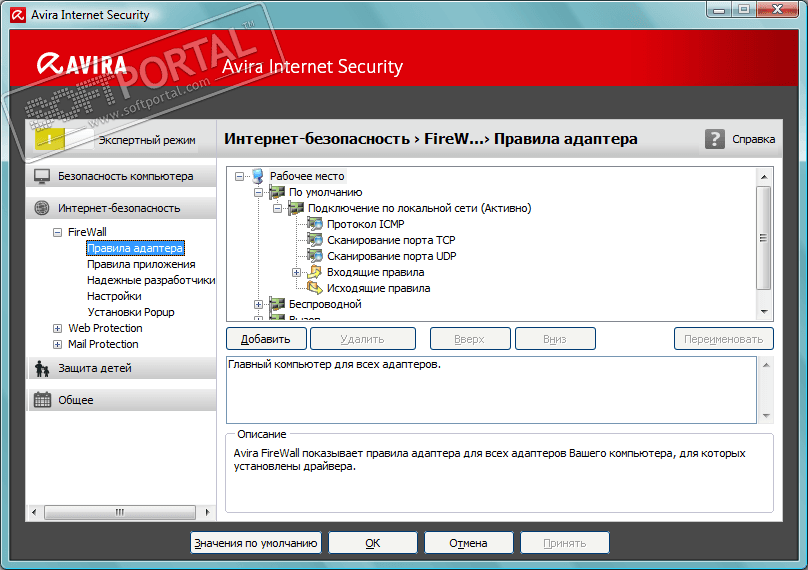Click the rule tree vertical scrollbar thumb

tap(764, 238)
